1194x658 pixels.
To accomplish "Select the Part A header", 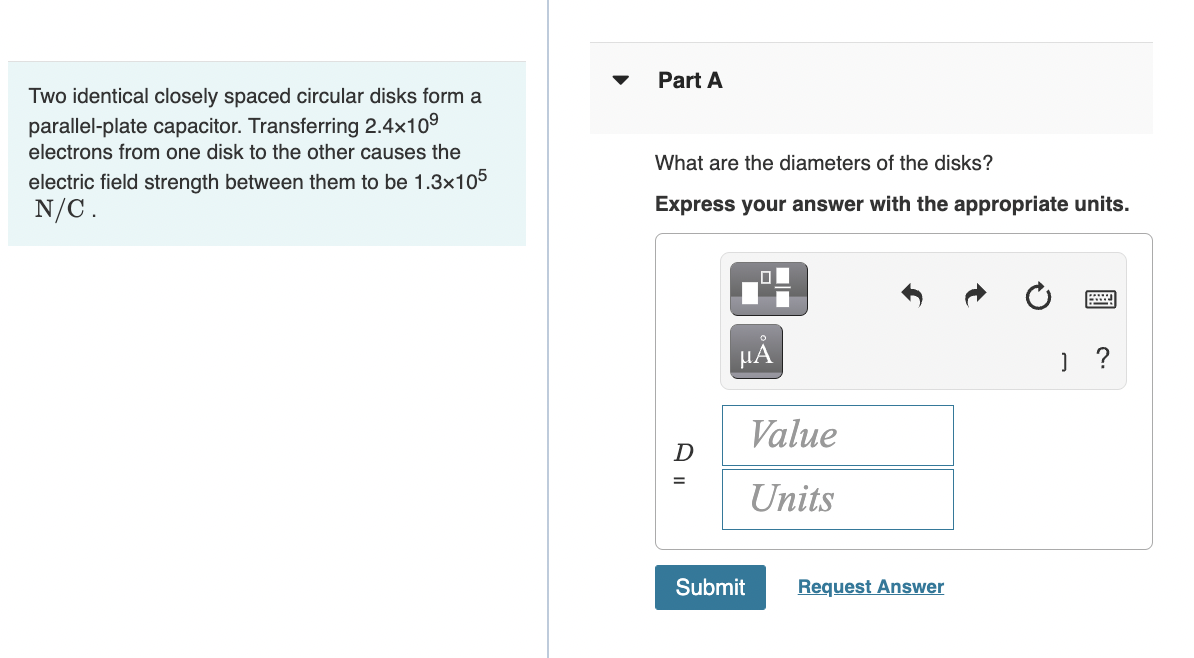I will tap(690, 80).
